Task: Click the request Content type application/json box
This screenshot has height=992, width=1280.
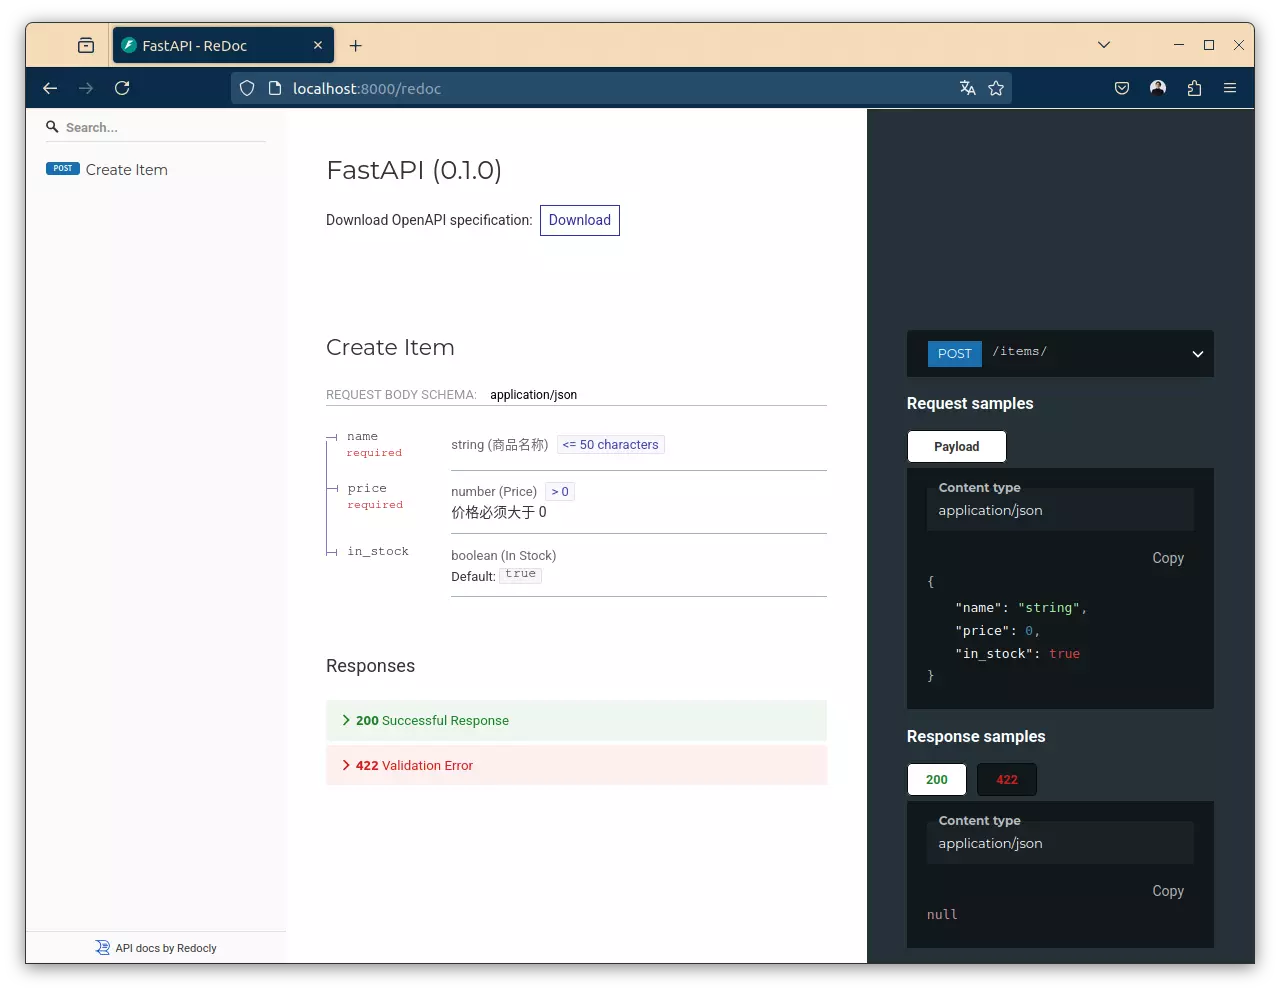Action: pyautogui.click(x=1060, y=510)
